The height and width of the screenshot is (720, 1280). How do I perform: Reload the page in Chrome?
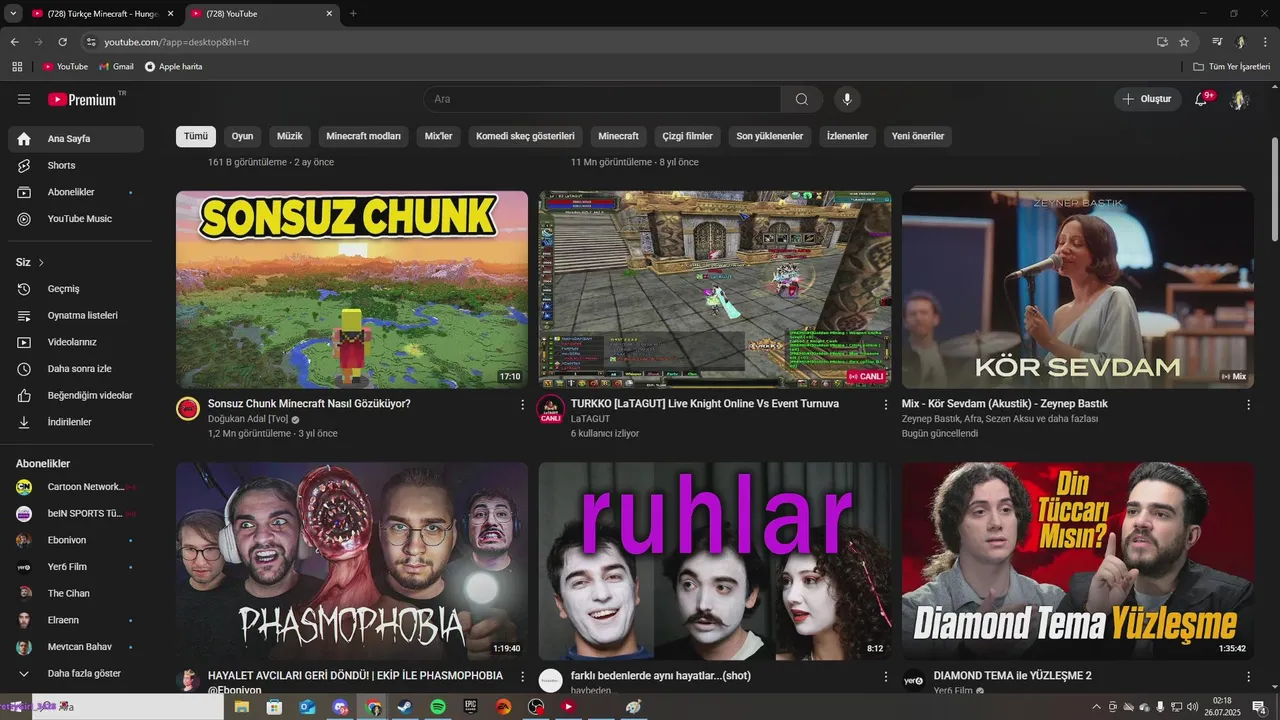[62, 42]
